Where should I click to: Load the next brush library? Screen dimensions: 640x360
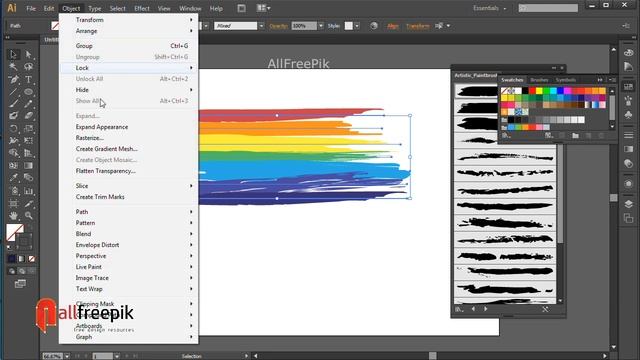click(x=486, y=309)
